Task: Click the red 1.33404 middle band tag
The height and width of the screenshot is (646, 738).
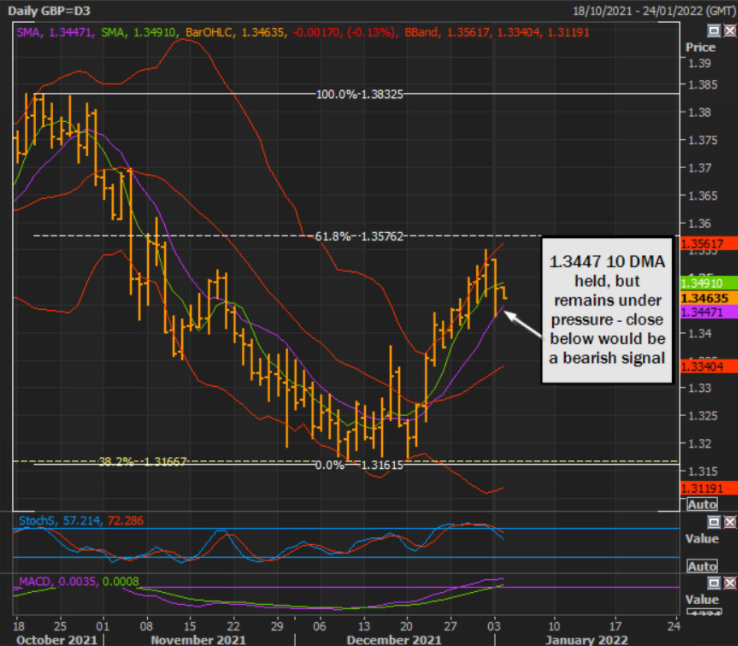Action: pyautogui.click(x=709, y=366)
